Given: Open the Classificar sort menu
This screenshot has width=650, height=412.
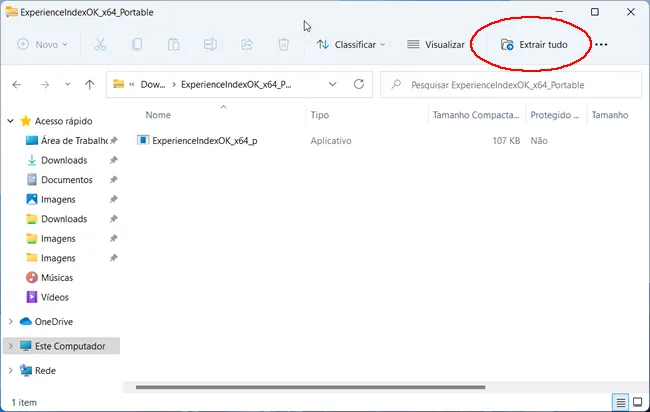Looking at the screenshot, I should point(351,44).
